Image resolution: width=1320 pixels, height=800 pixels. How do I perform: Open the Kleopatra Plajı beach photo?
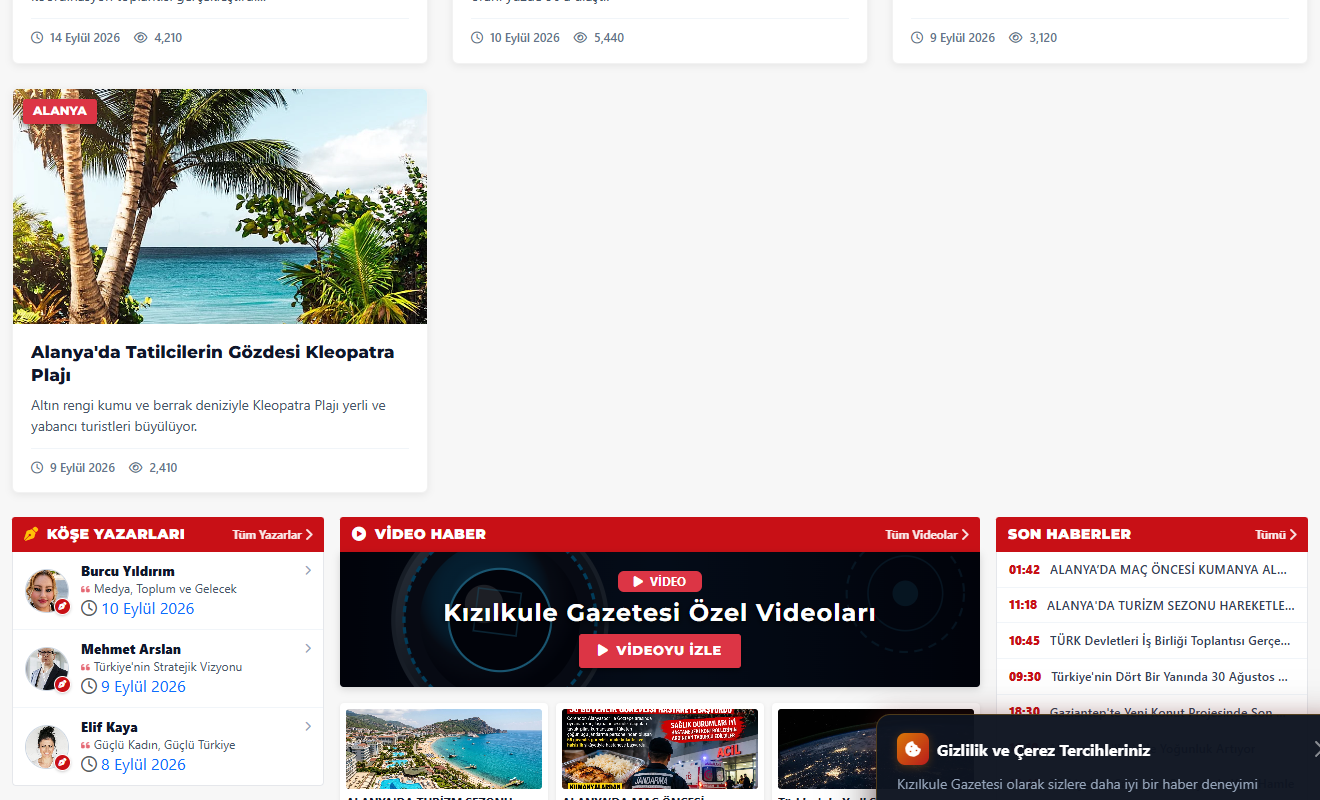tap(220, 207)
